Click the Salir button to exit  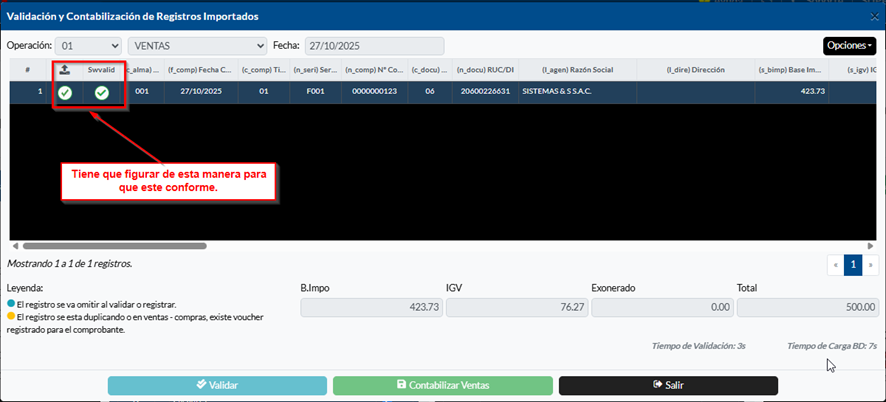coord(668,385)
